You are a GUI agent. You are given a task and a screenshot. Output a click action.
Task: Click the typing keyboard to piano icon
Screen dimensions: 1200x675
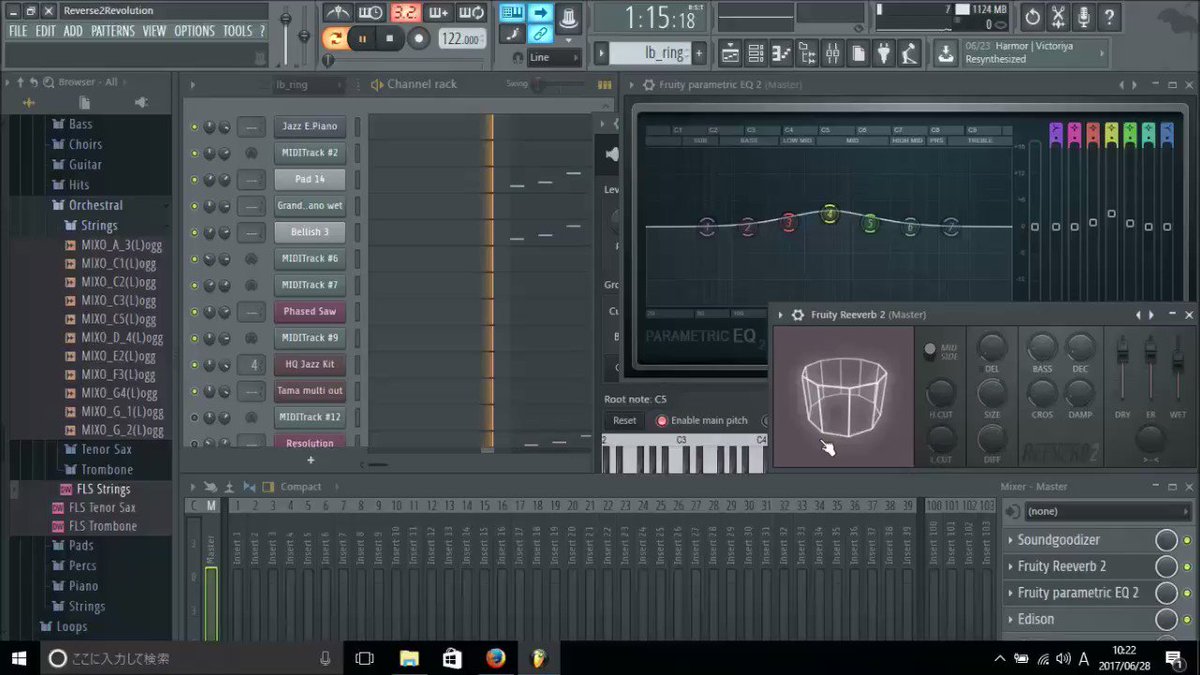point(512,13)
